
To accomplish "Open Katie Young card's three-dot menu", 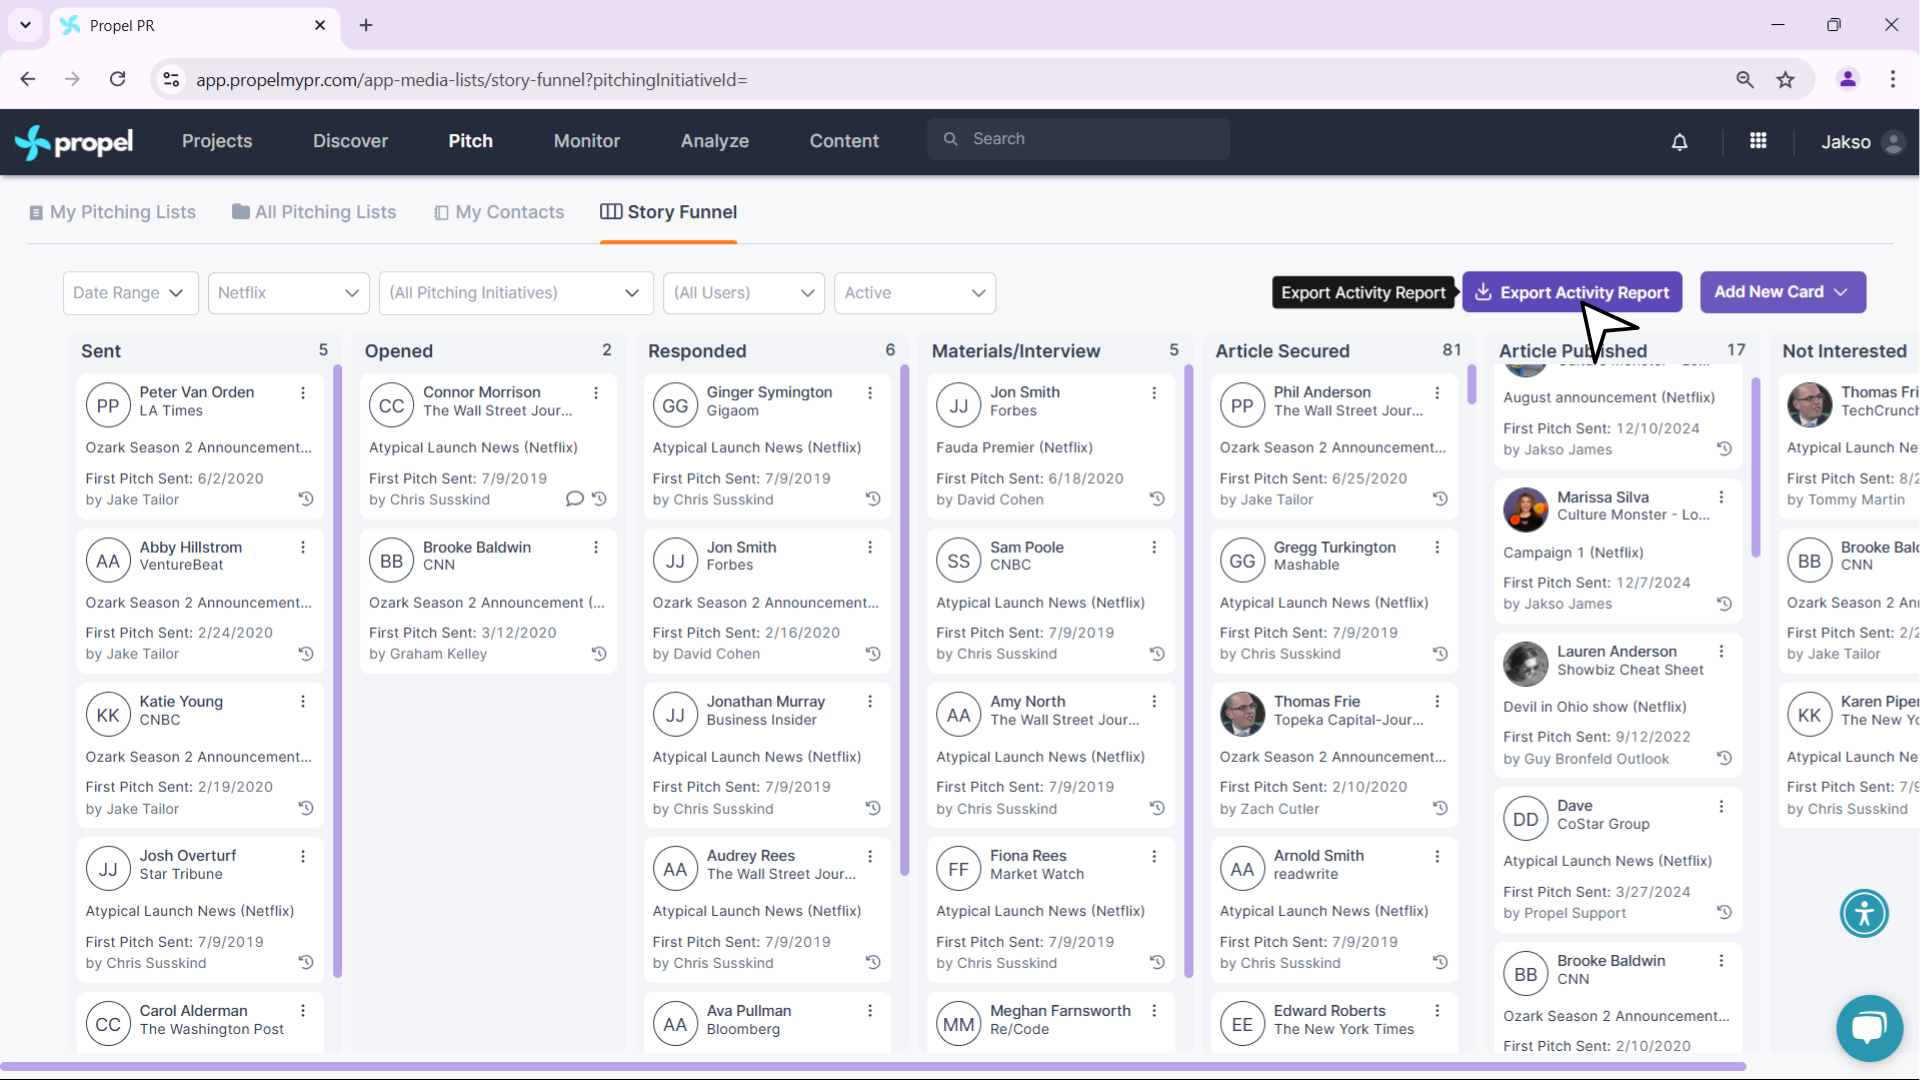I will [x=303, y=702].
